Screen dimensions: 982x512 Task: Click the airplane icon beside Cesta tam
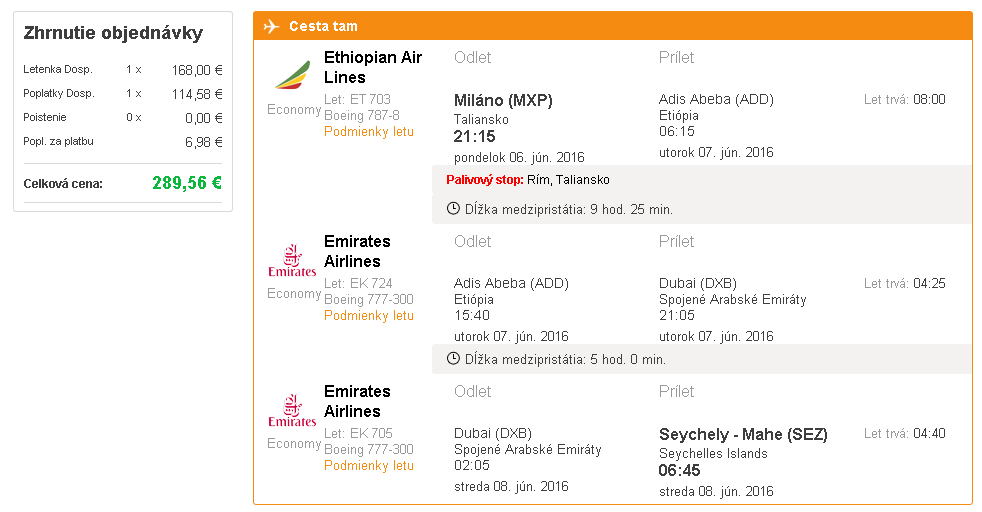[x=271, y=26]
